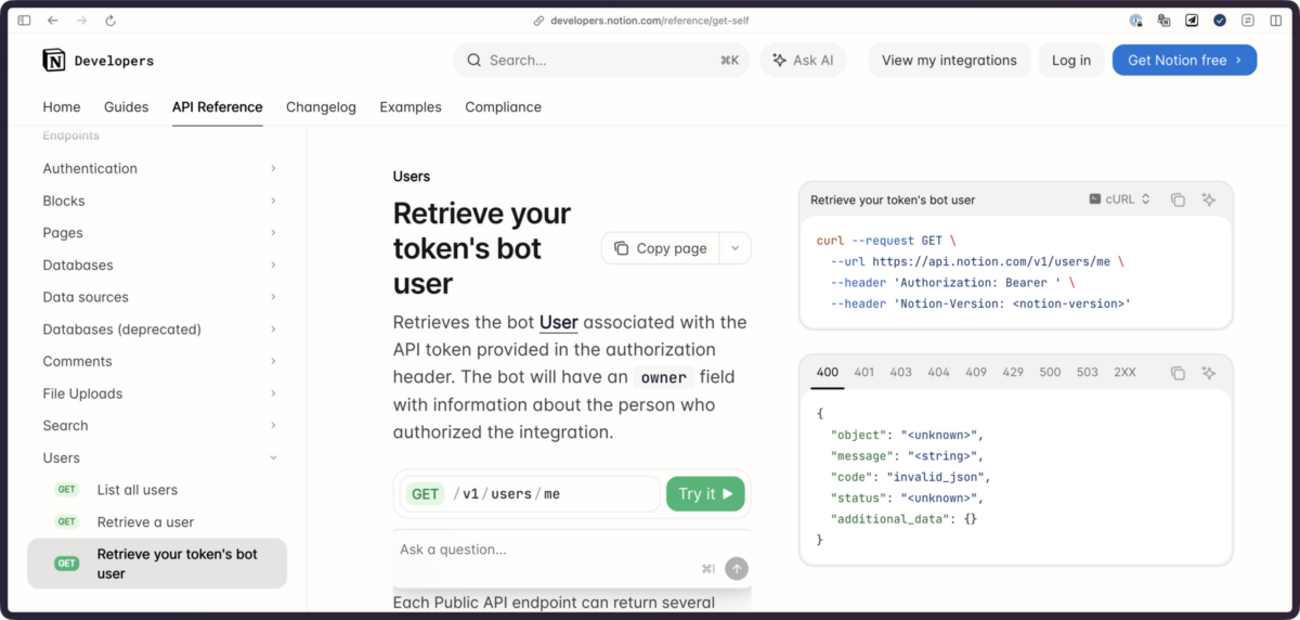Click the copy icon on the error response panel
This screenshot has height=620, width=1300.
coord(1177,371)
